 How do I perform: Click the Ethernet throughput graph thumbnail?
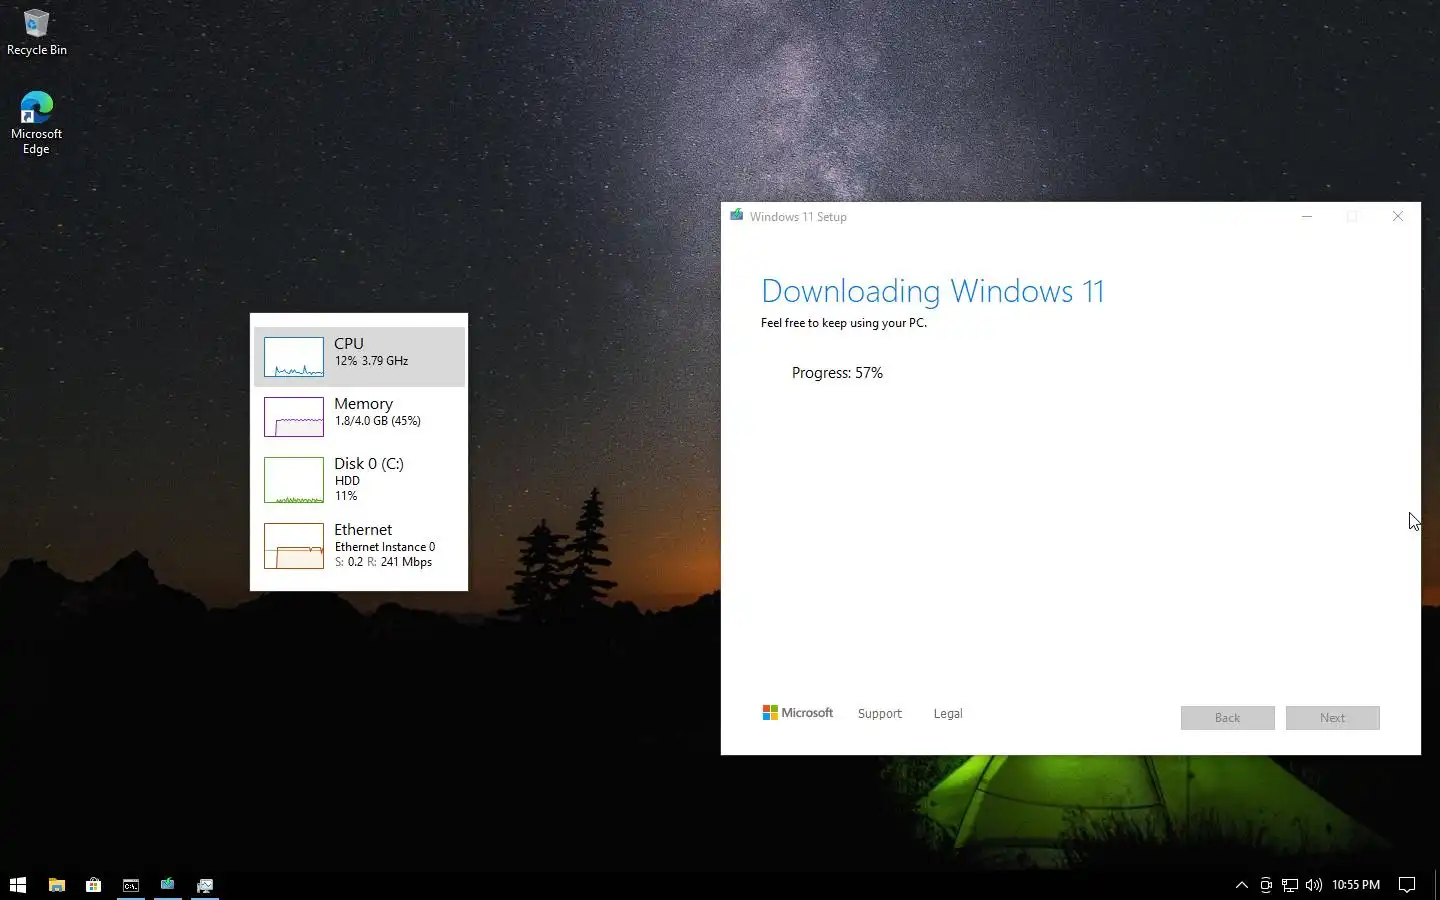[294, 546]
